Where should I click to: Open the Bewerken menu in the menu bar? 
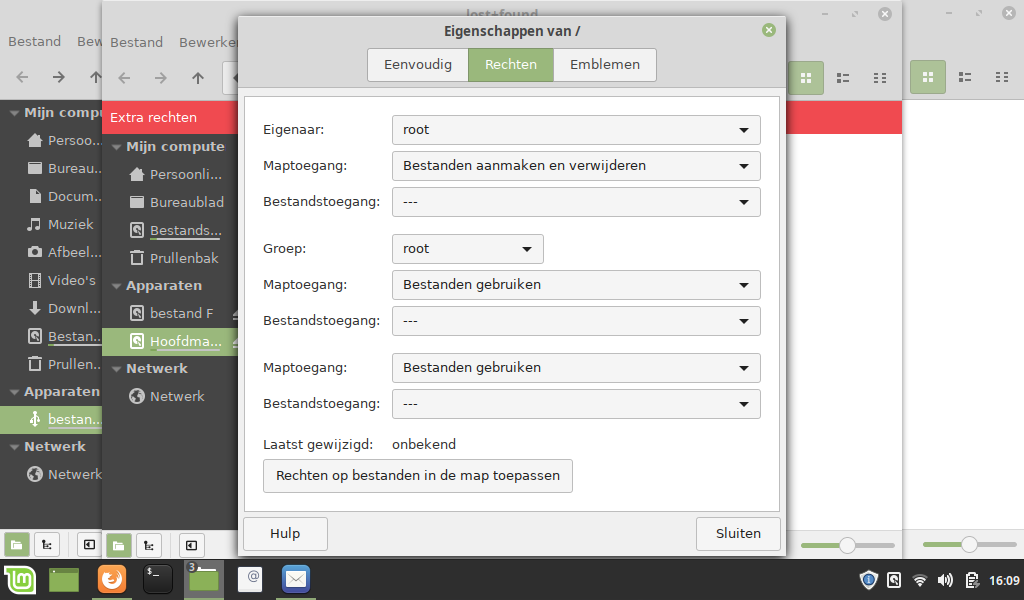209,42
